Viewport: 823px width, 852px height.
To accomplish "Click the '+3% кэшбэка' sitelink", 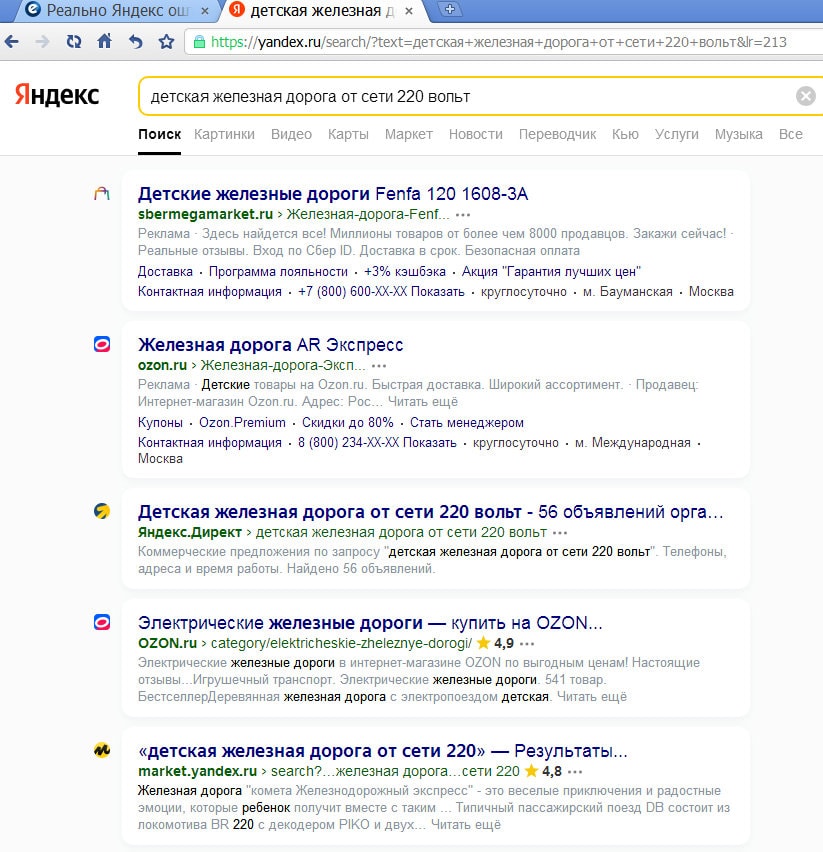I will coord(405,271).
